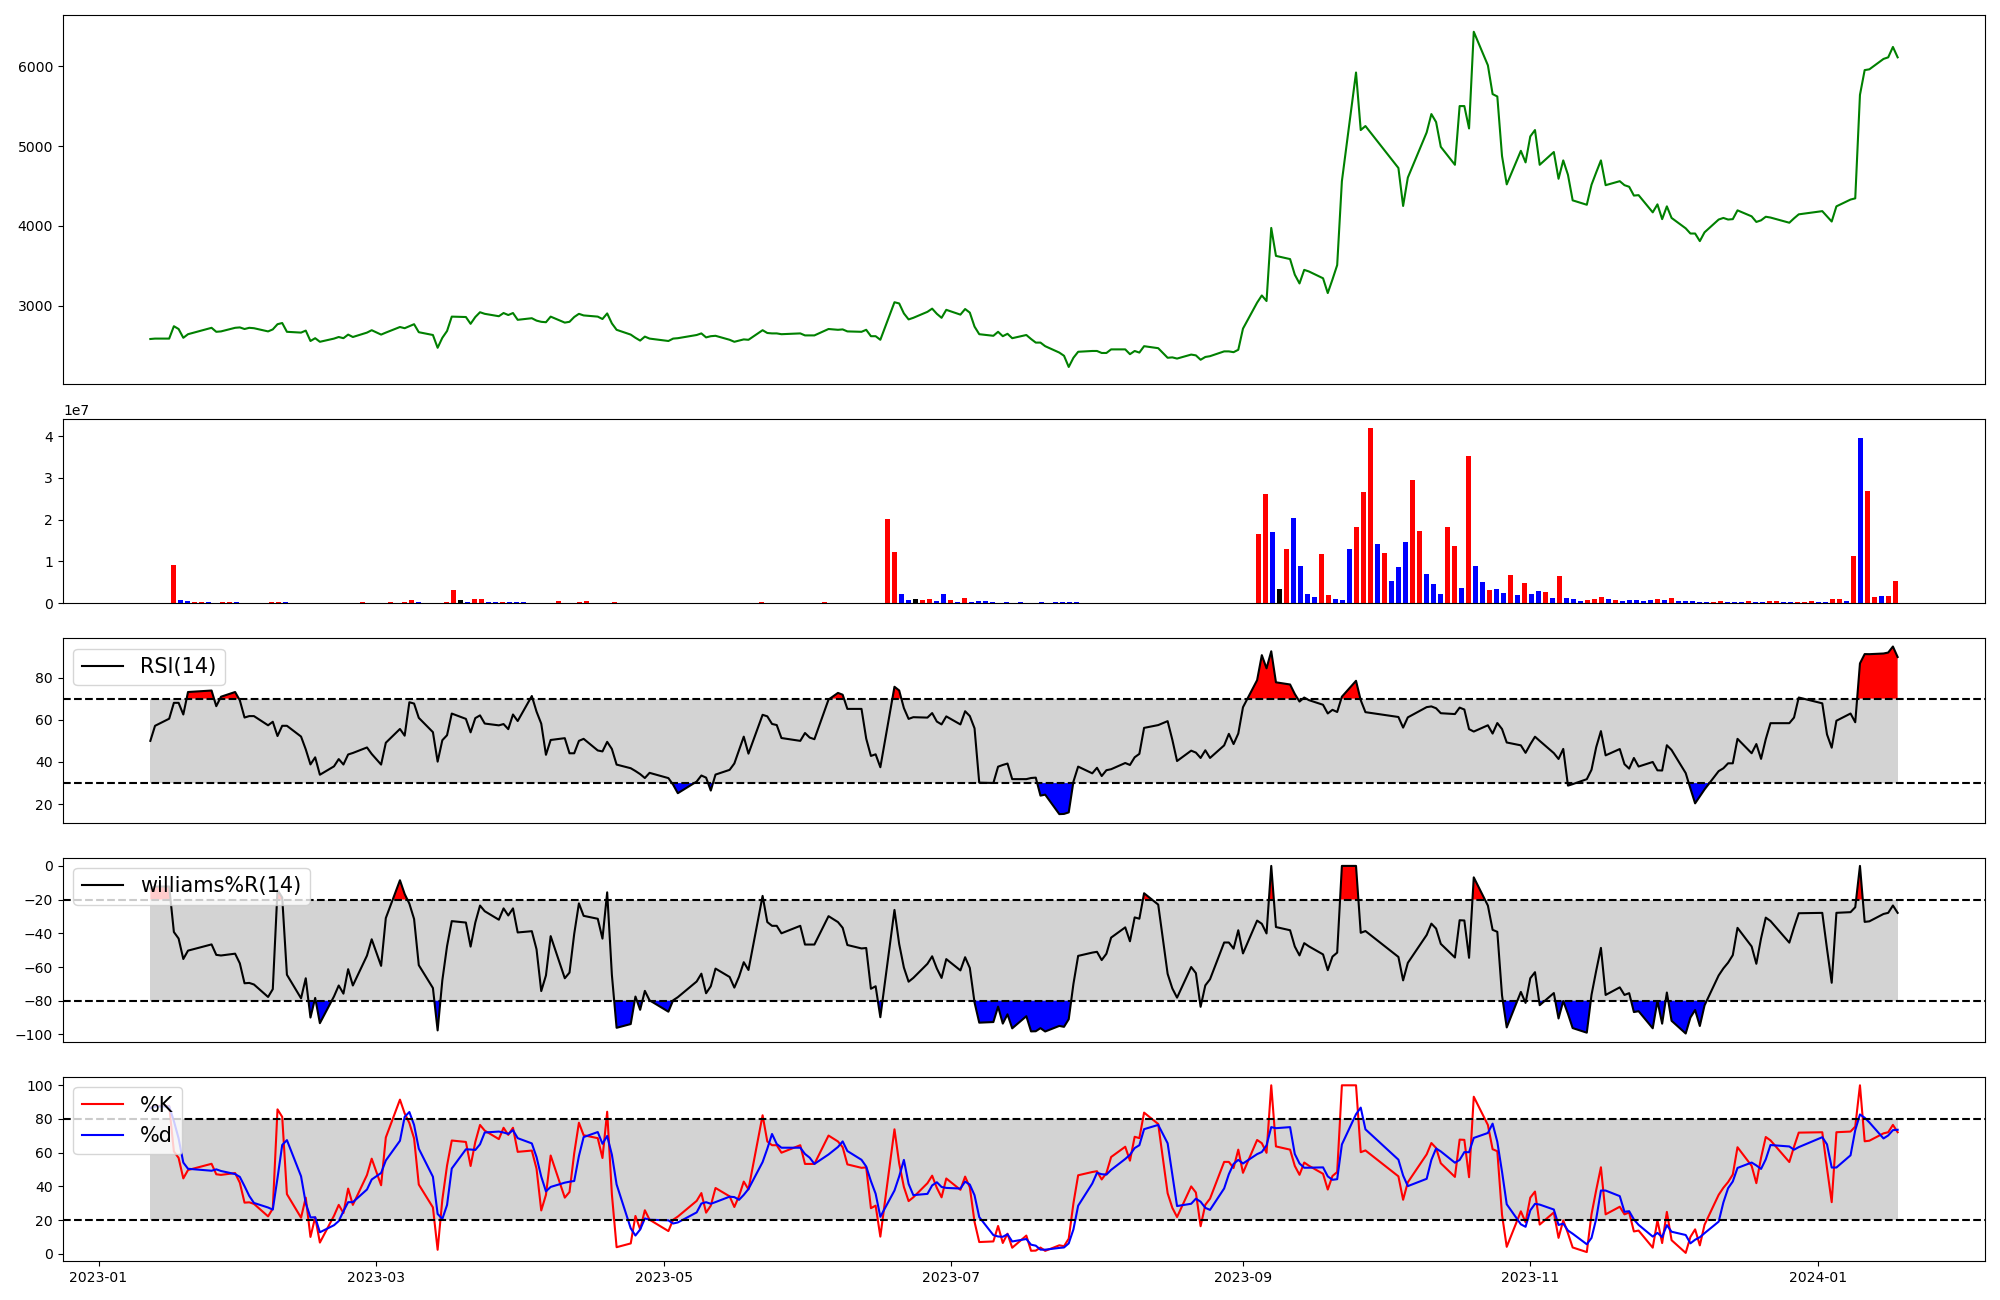This screenshot has height=1300, width=2000.
Task: Click the blue %d legend line sample
Action: click(102, 1135)
